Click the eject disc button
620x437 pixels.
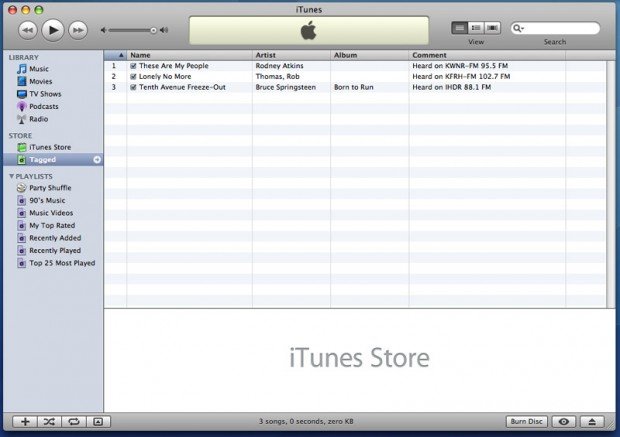point(592,422)
